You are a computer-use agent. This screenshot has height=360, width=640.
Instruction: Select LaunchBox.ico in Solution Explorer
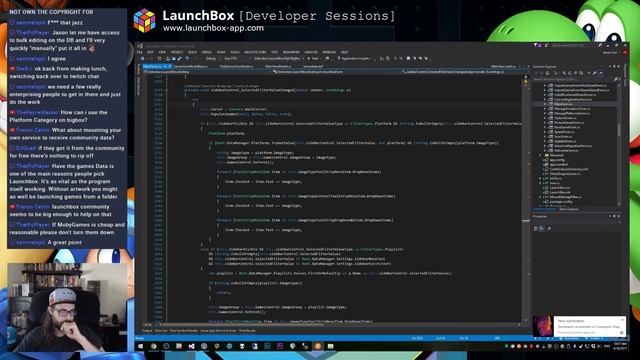[x=560, y=188]
